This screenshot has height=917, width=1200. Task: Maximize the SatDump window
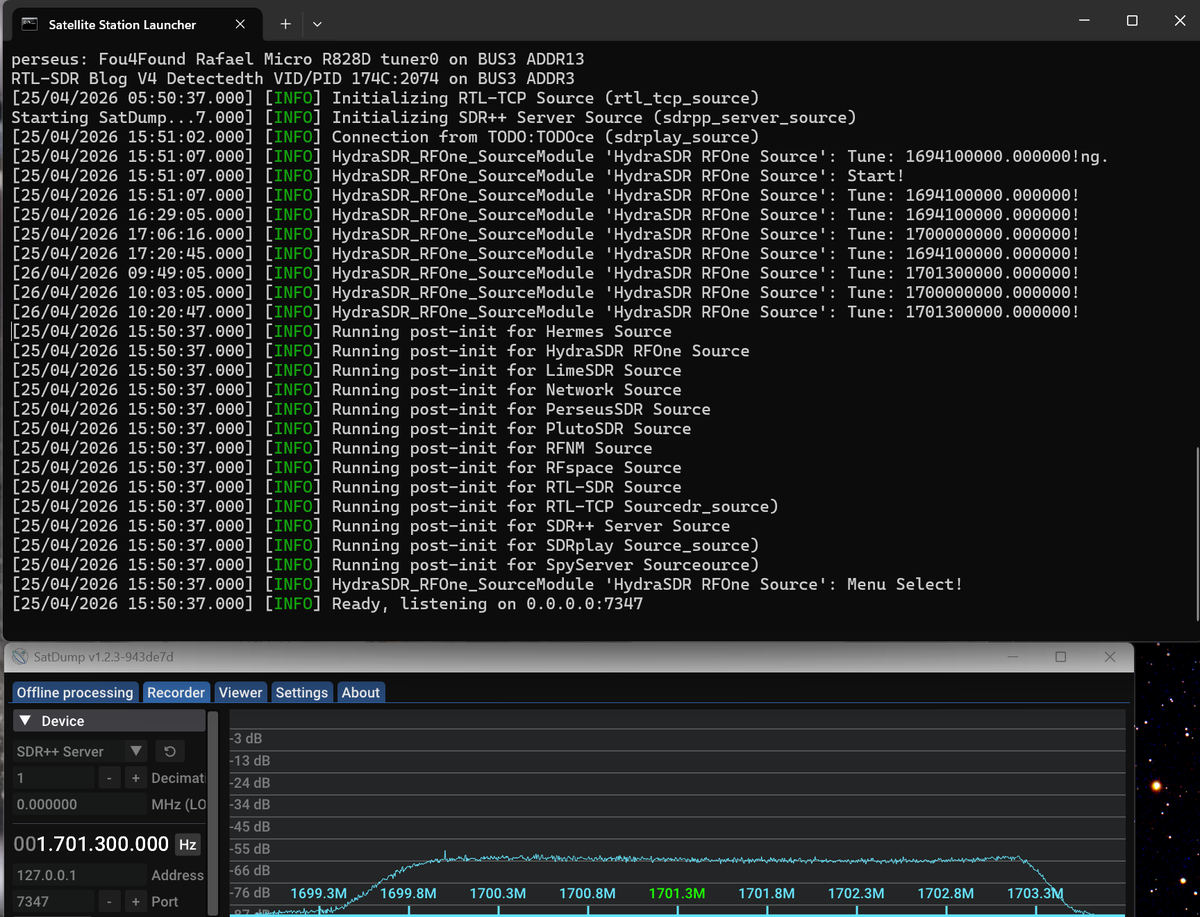pos(1061,657)
